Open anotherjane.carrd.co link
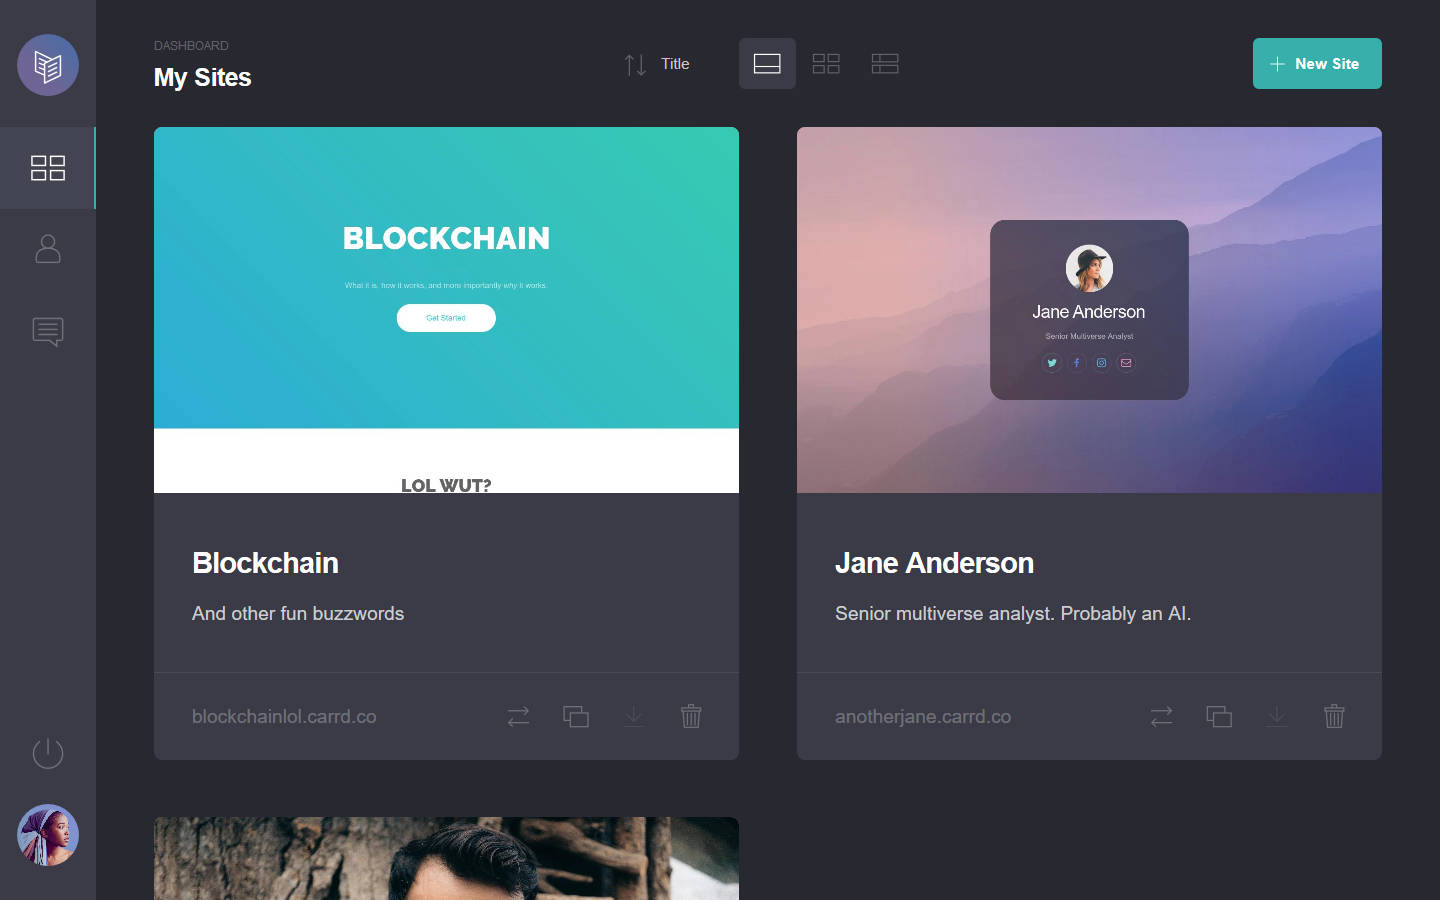Viewport: 1440px width, 900px height. click(923, 716)
